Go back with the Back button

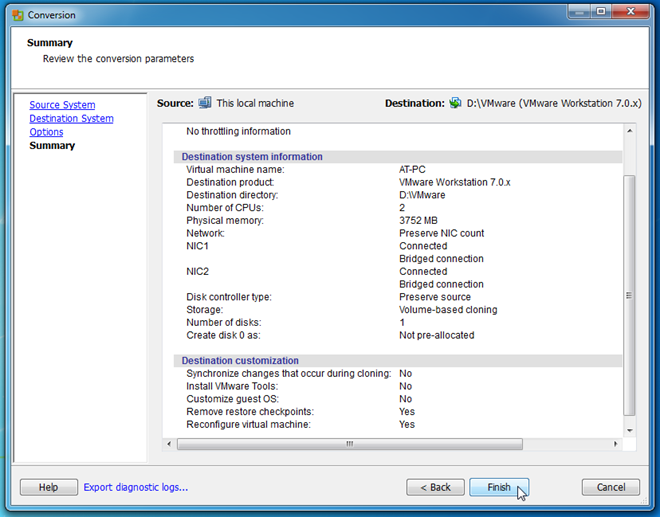tap(435, 487)
